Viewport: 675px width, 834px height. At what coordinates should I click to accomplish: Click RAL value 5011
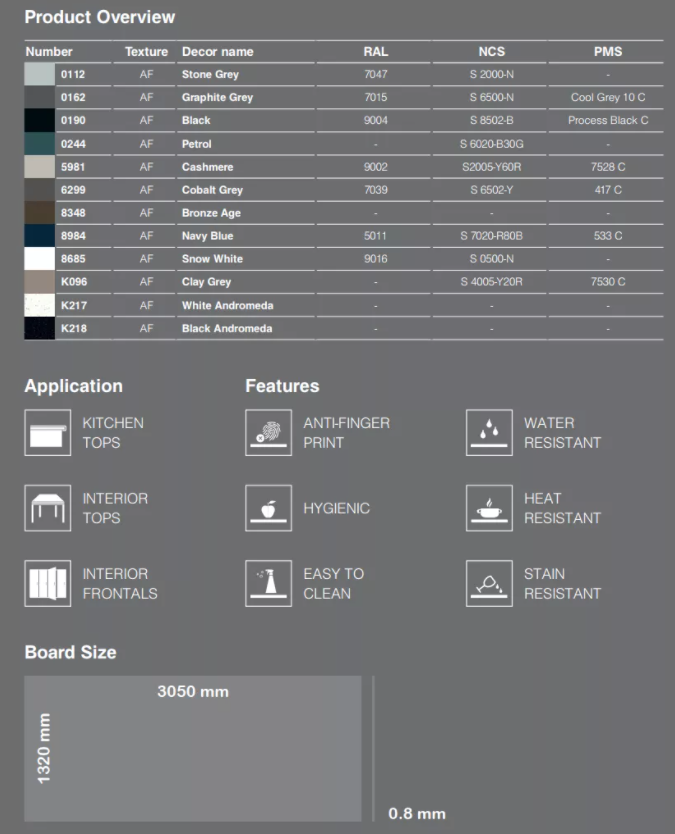376,236
